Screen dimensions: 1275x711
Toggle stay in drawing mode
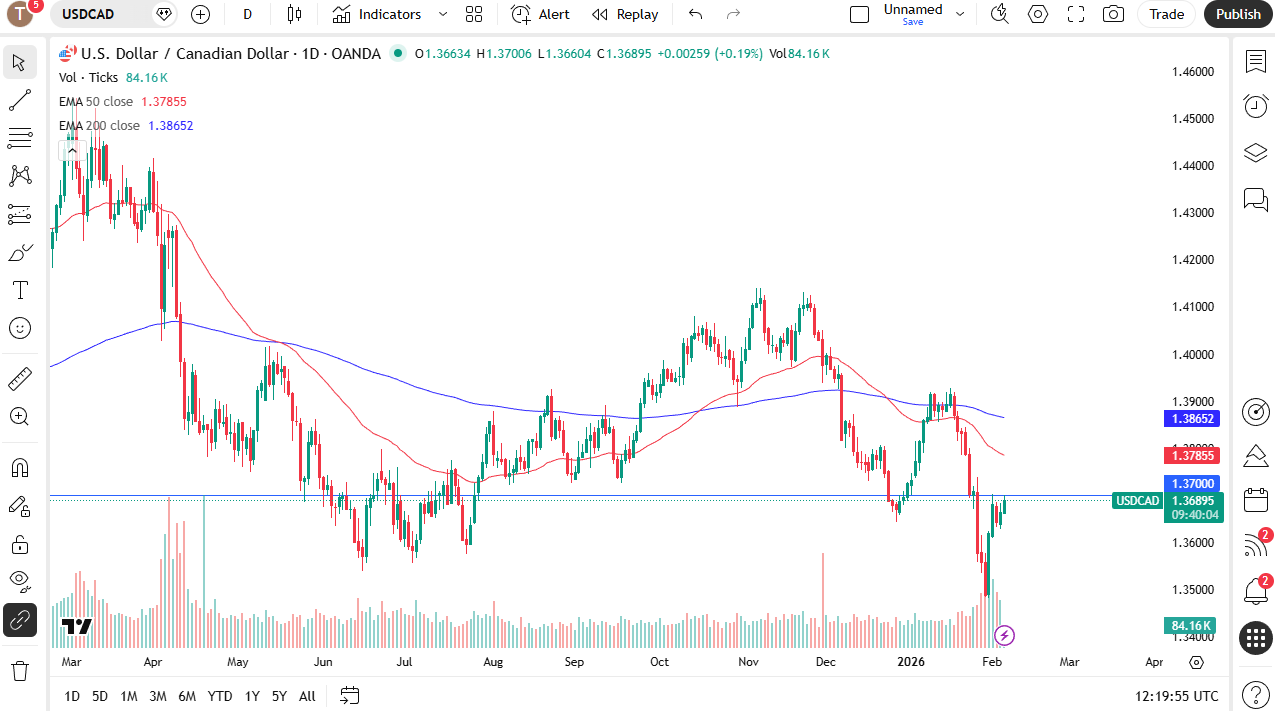(19, 506)
